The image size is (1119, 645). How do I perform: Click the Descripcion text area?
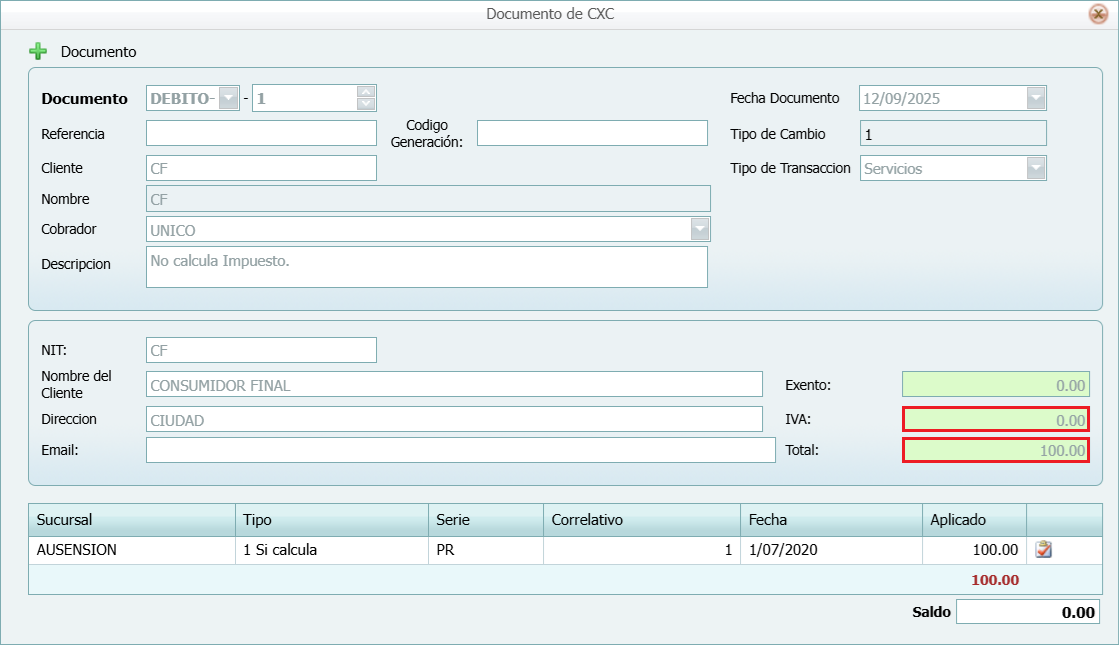click(x=426, y=267)
